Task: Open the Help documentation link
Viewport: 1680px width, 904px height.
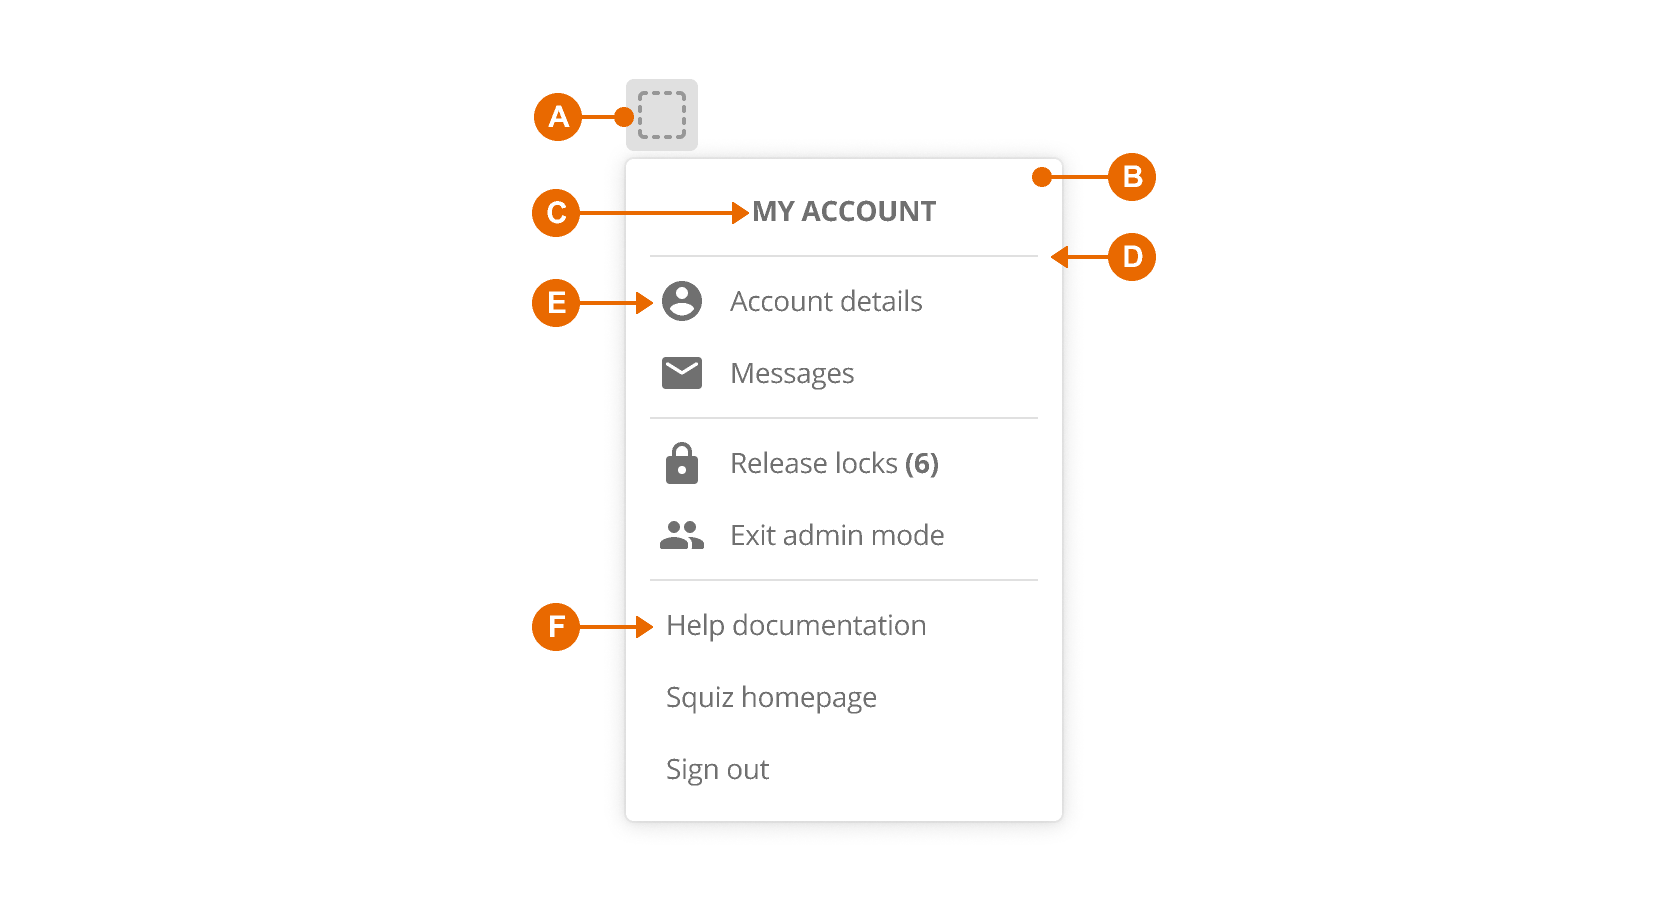Action: coord(796,626)
